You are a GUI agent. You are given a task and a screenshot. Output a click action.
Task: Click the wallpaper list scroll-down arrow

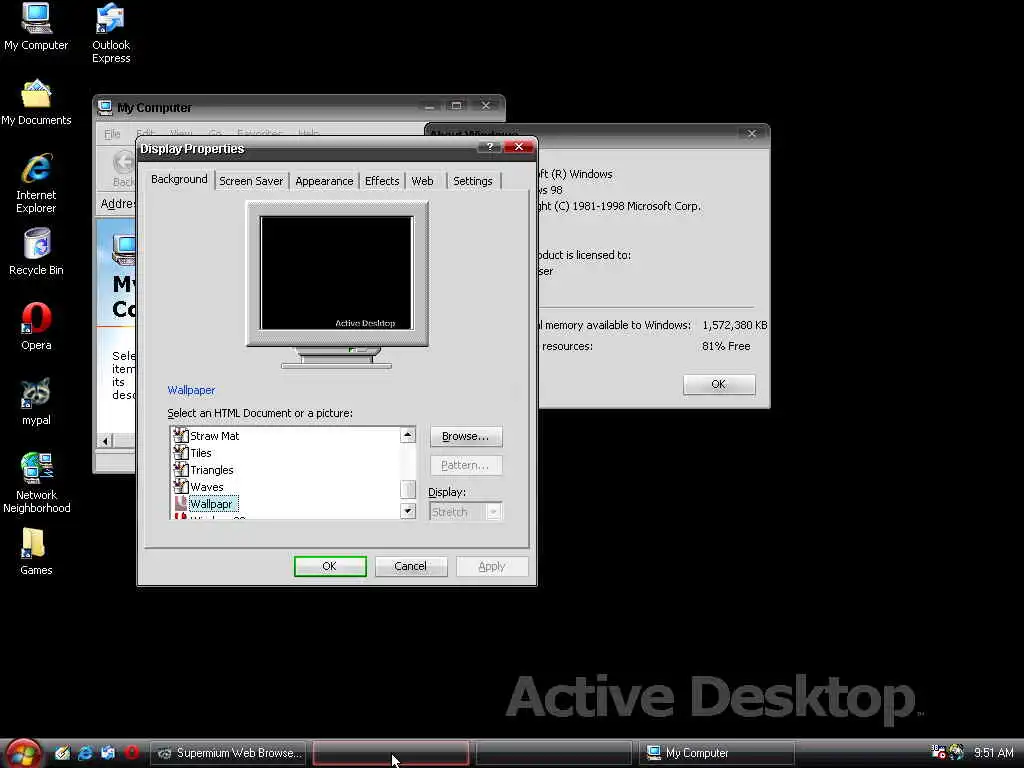click(x=408, y=511)
